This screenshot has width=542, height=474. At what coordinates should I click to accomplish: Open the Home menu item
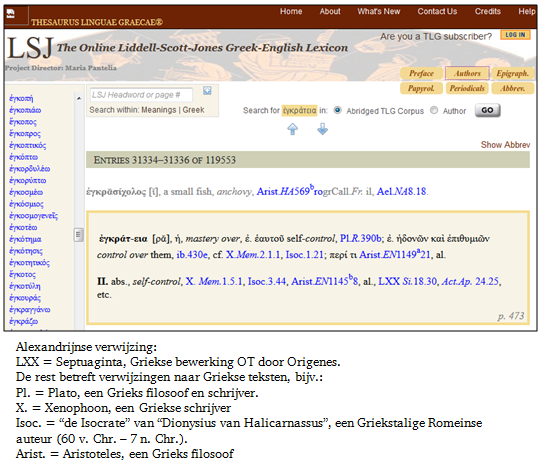(x=291, y=11)
